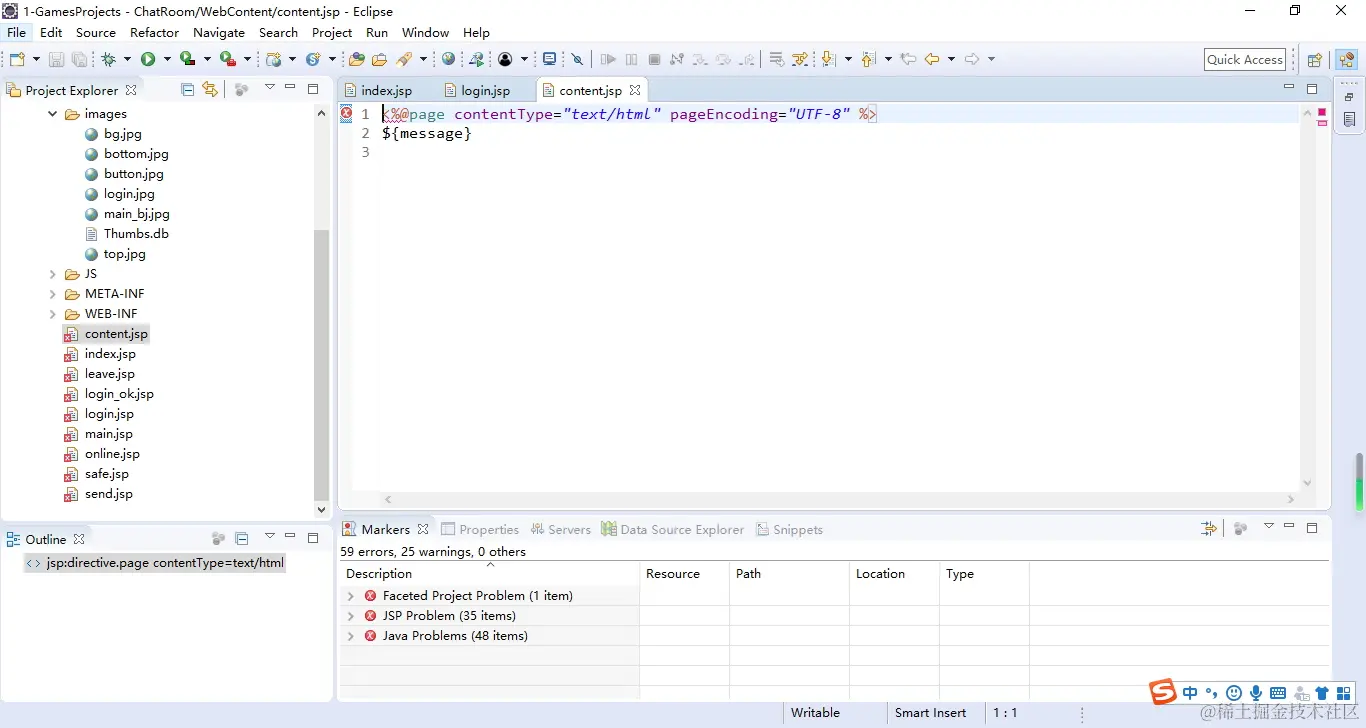This screenshot has width=1366, height=728.
Task: Toggle the Java EE perspective button
Action: 1346,60
